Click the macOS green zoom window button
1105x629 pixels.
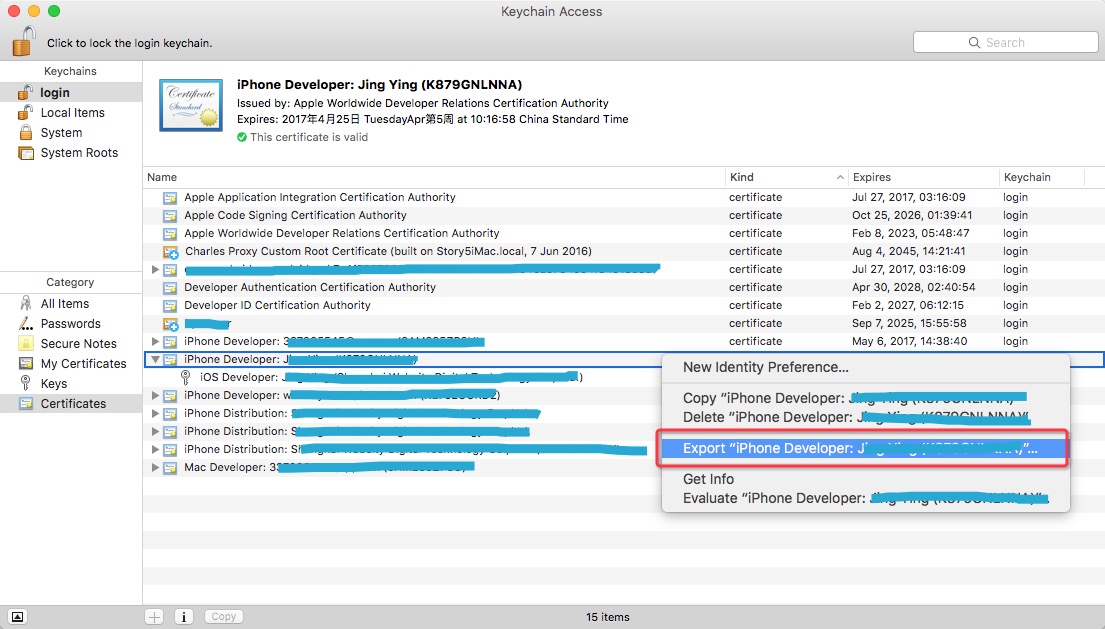[54, 11]
